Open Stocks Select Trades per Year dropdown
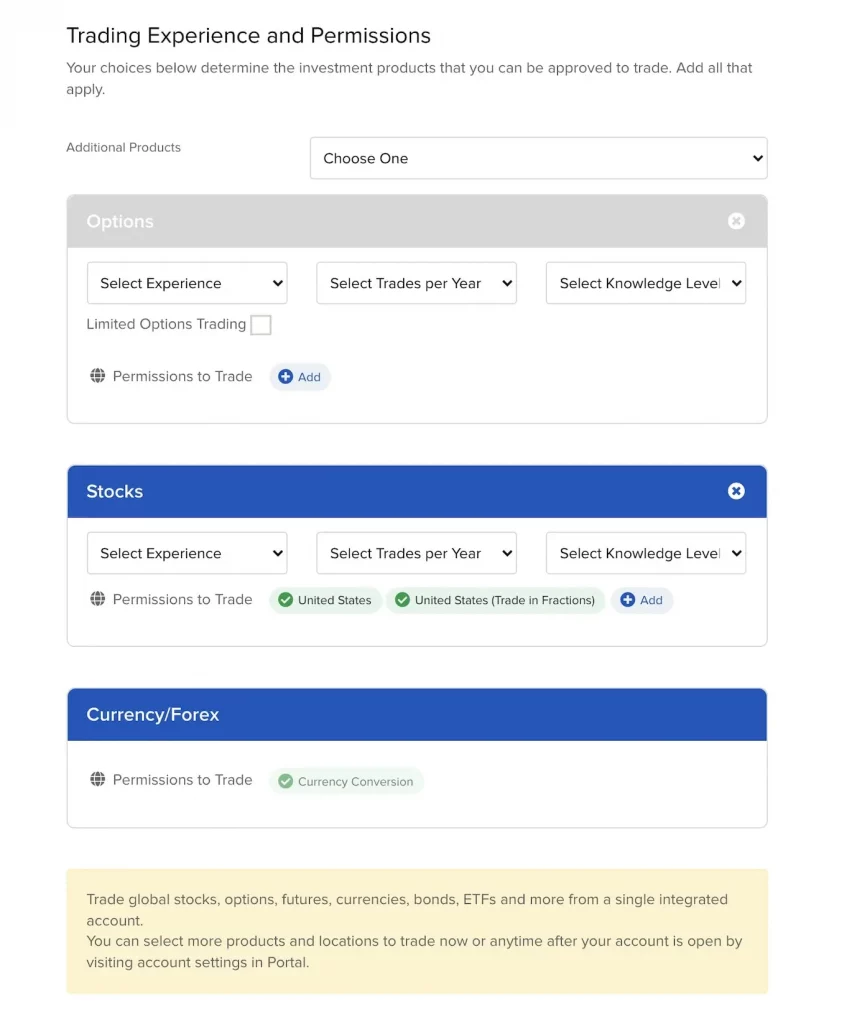This screenshot has width=857, height=1024. 416,553
